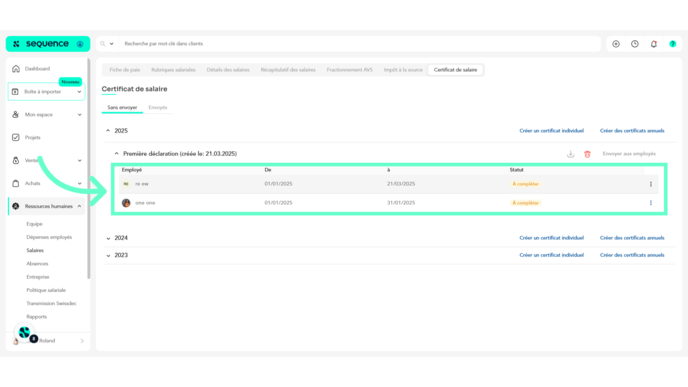Open the Politique salariale submenu item
Viewport: 688px width, 387px height.
(46, 290)
